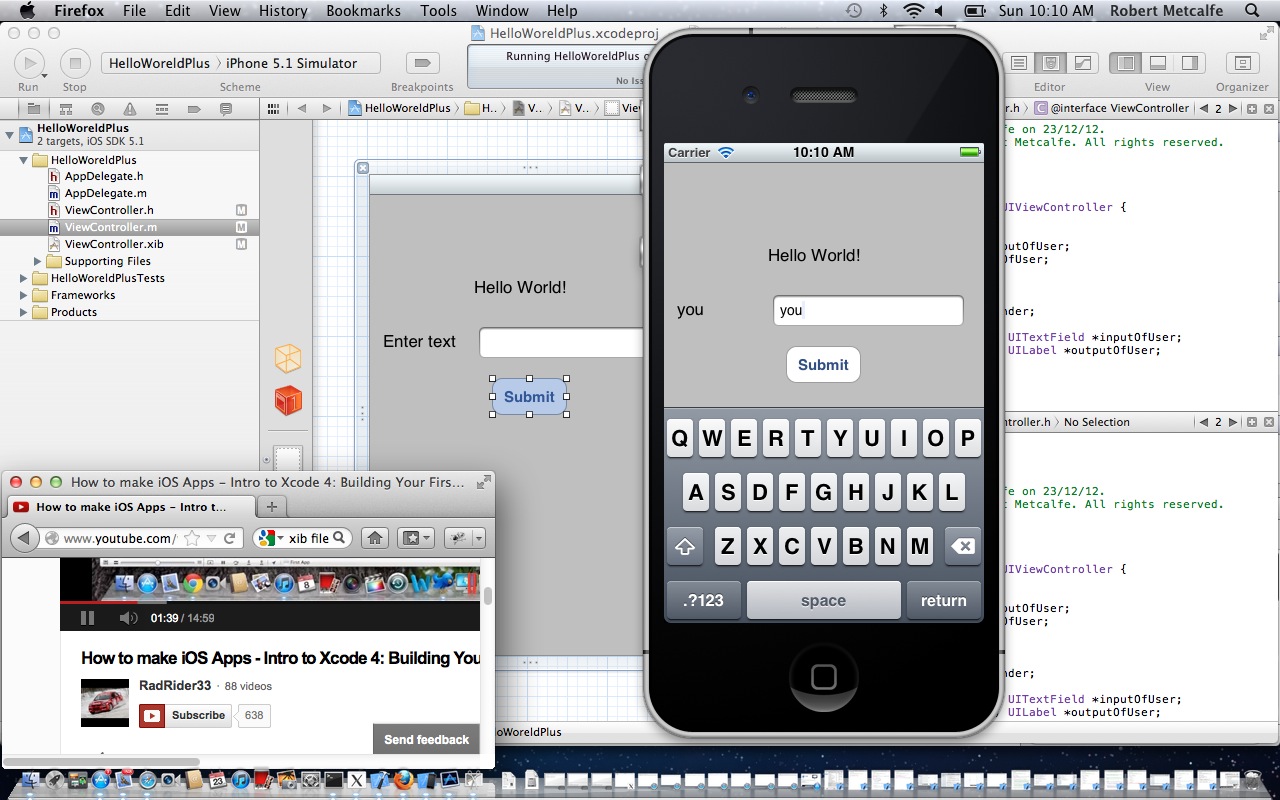Select Version editor mode
The width and height of the screenshot is (1280, 800).
point(1082,63)
